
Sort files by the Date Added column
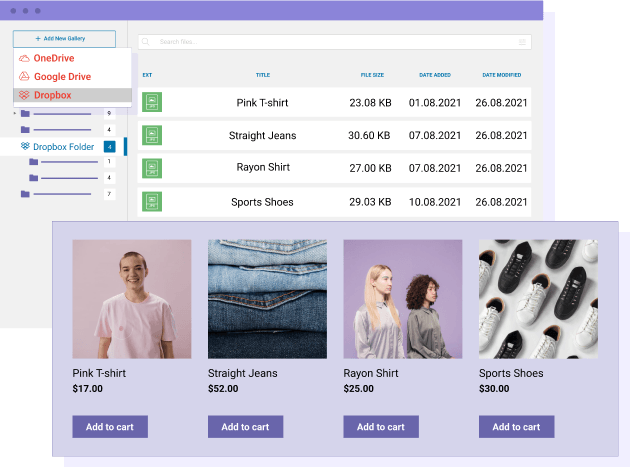tap(435, 75)
